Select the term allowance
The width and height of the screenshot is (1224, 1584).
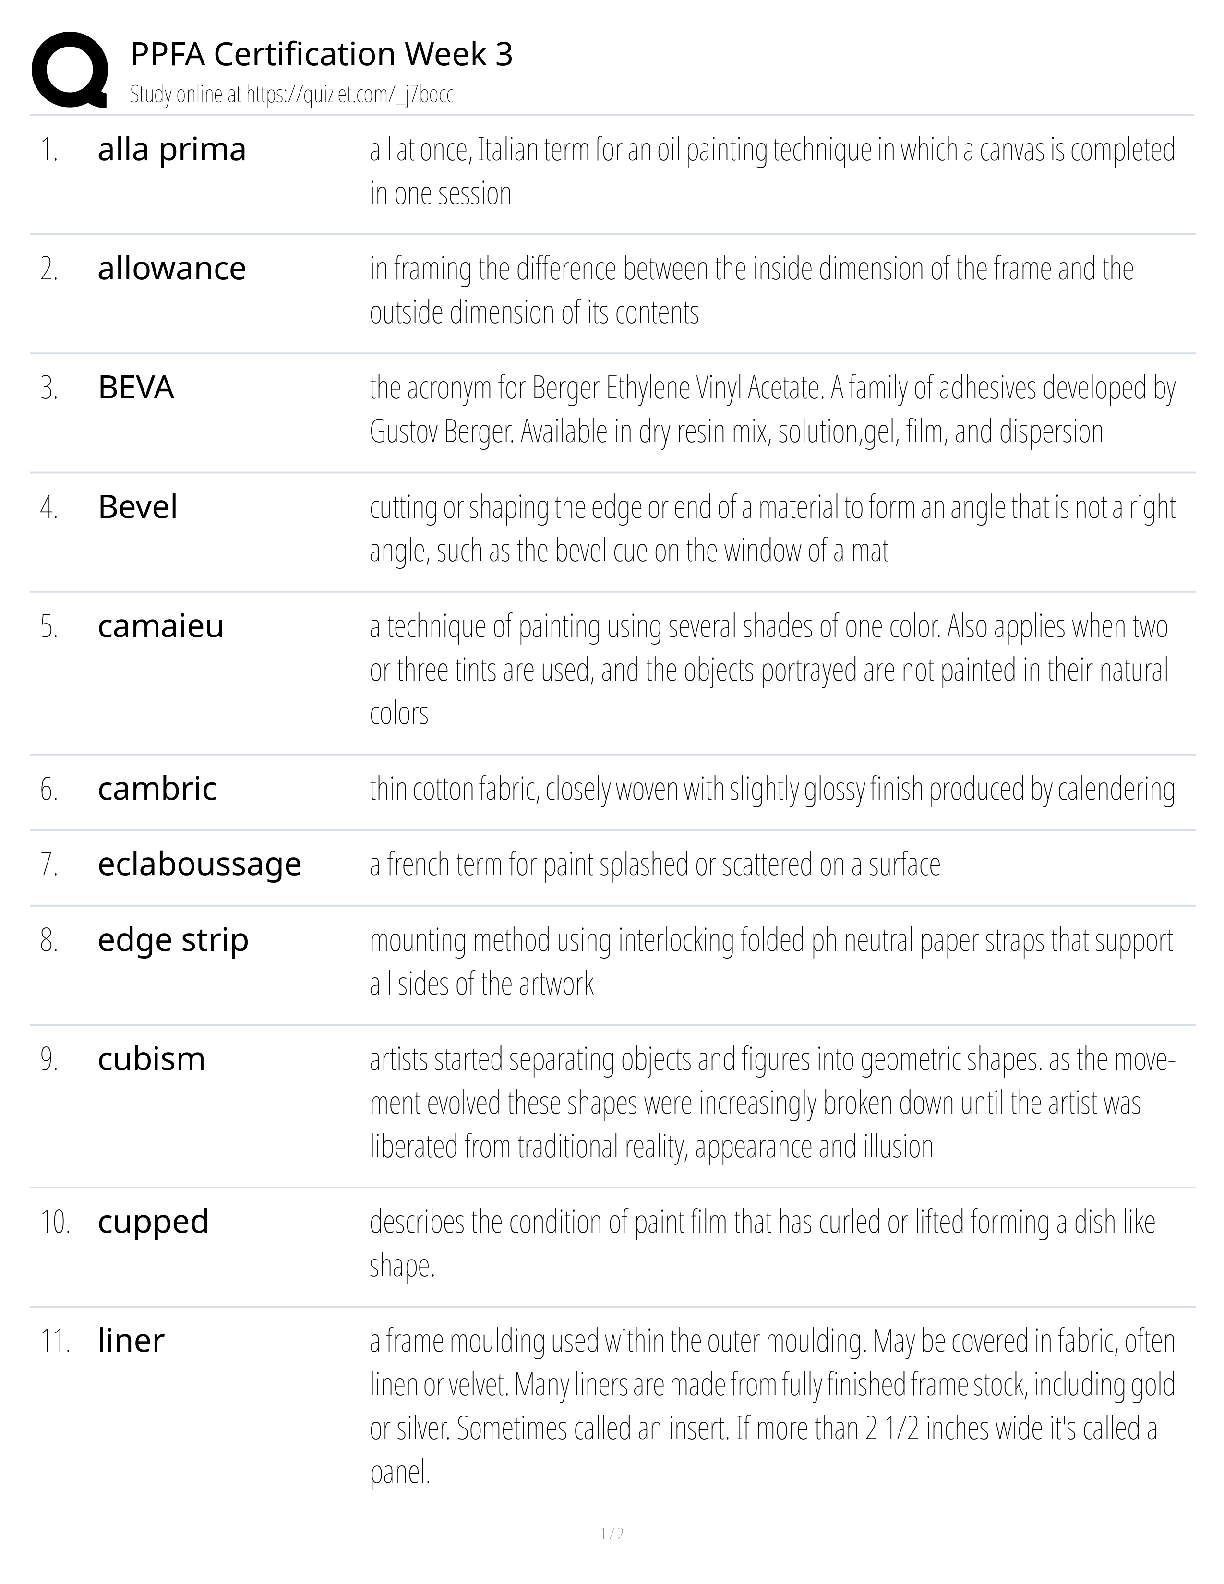click(172, 268)
